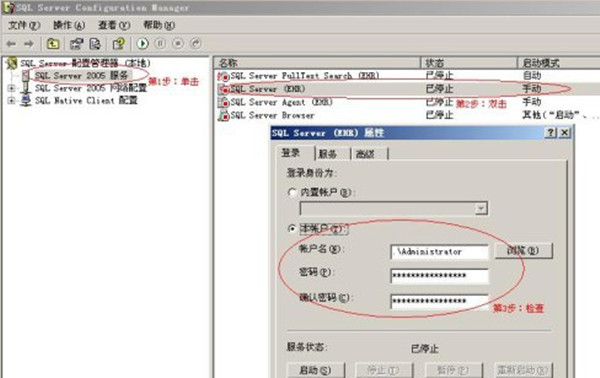Switch to the 高级 tab
Screen dimensions: 600x378
tap(369, 154)
